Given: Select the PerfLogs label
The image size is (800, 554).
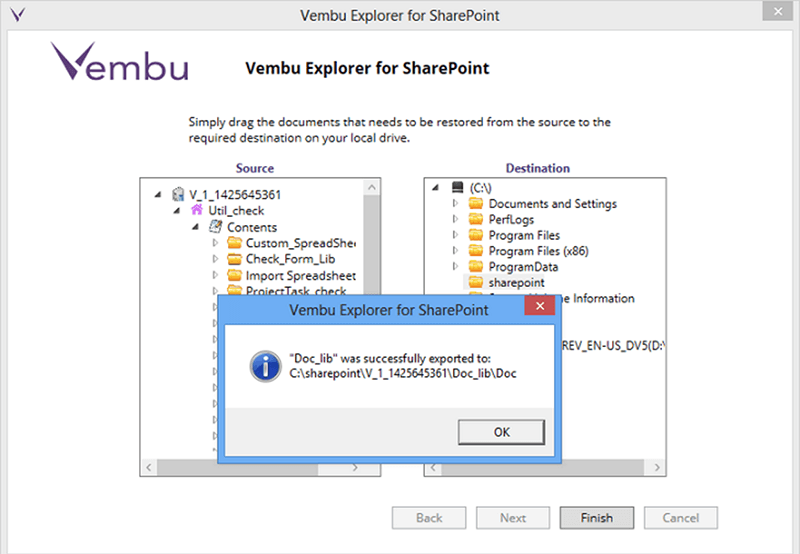Looking at the screenshot, I should (511, 219).
